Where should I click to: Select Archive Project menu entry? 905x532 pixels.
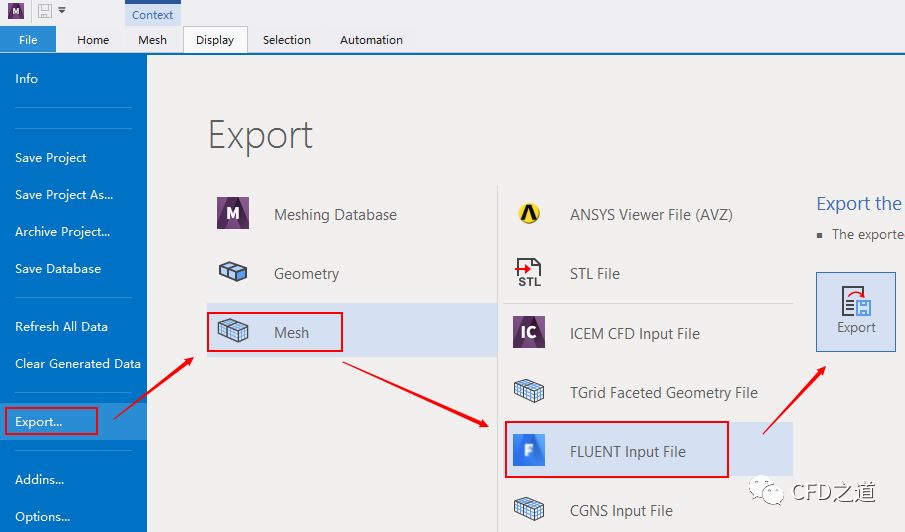[62, 232]
